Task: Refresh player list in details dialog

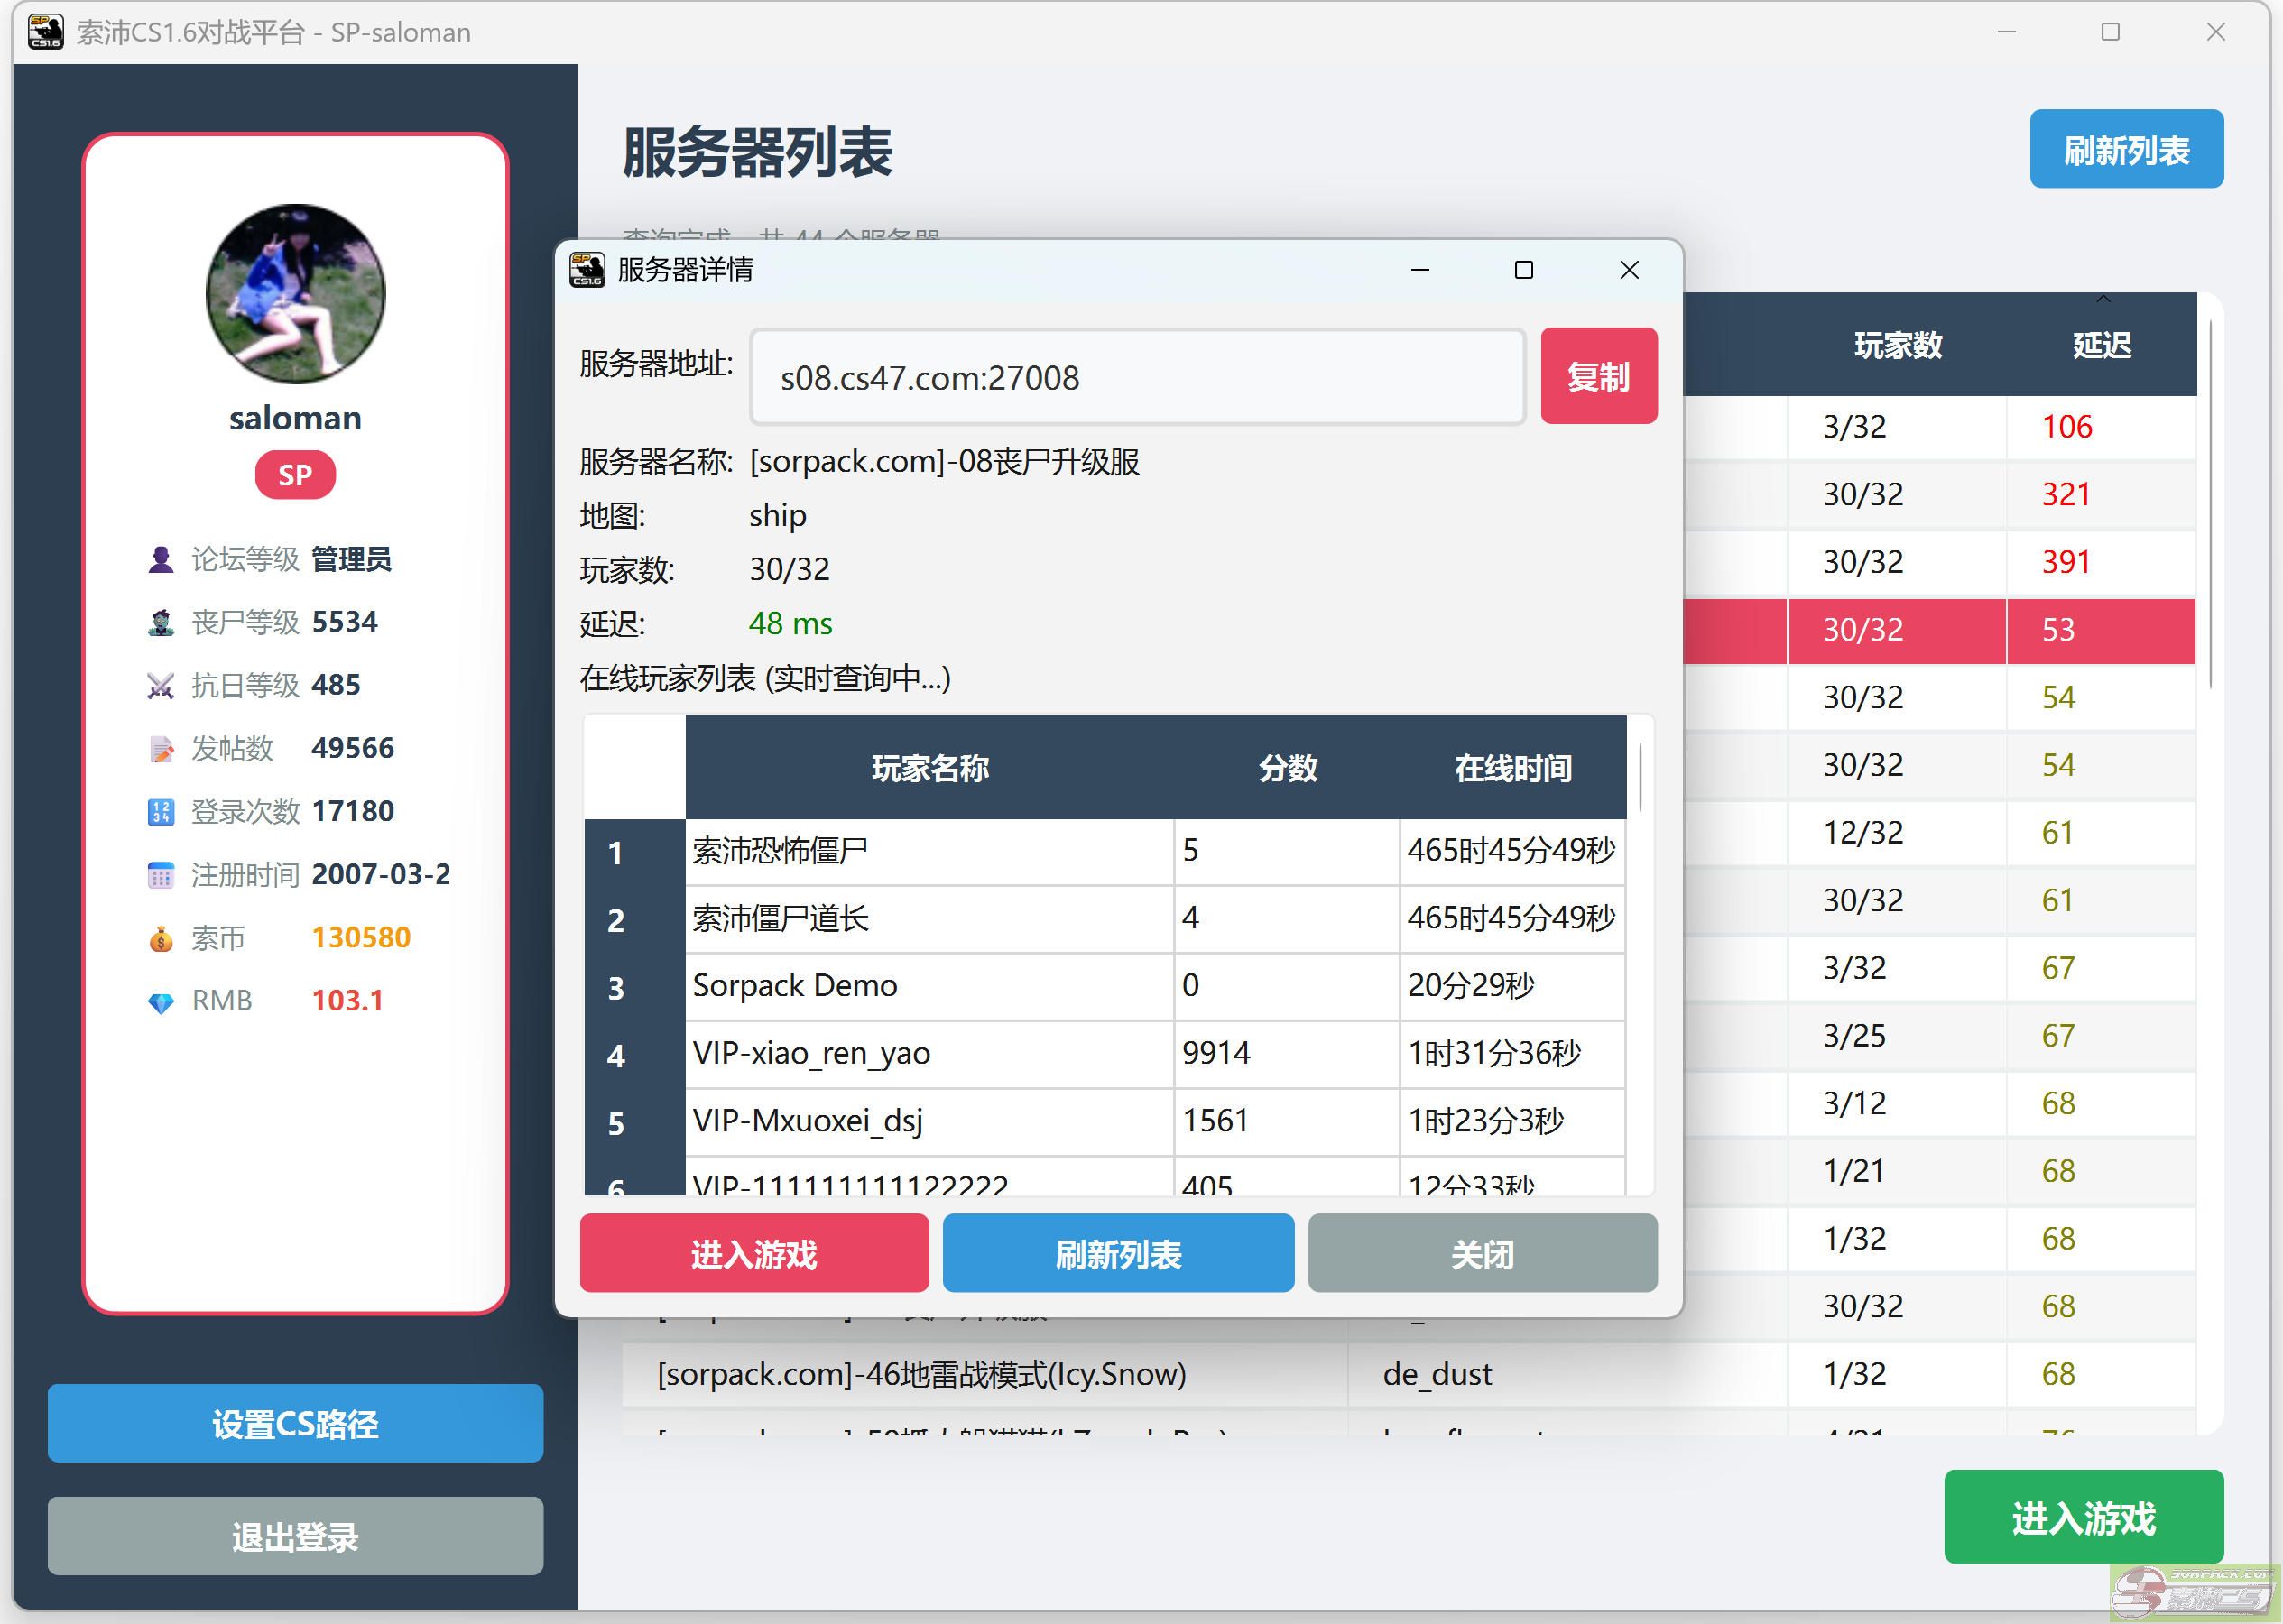Action: (1117, 1253)
